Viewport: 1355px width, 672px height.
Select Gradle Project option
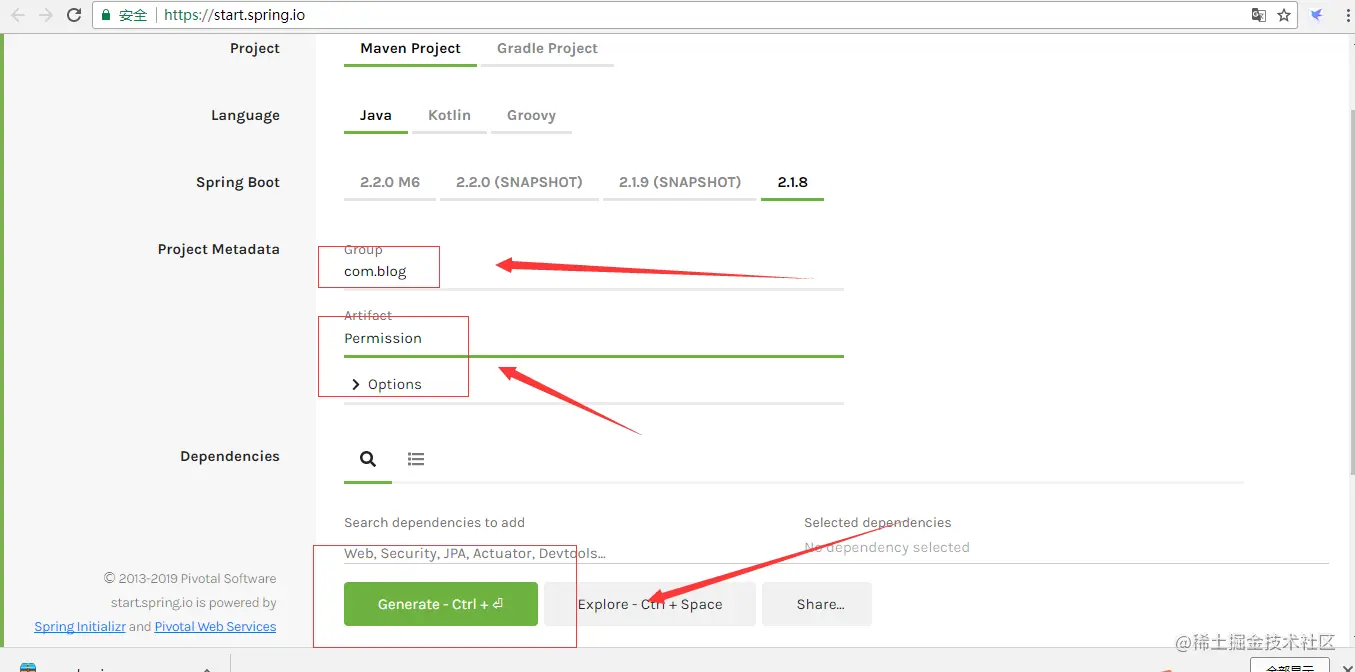point(547,48)
